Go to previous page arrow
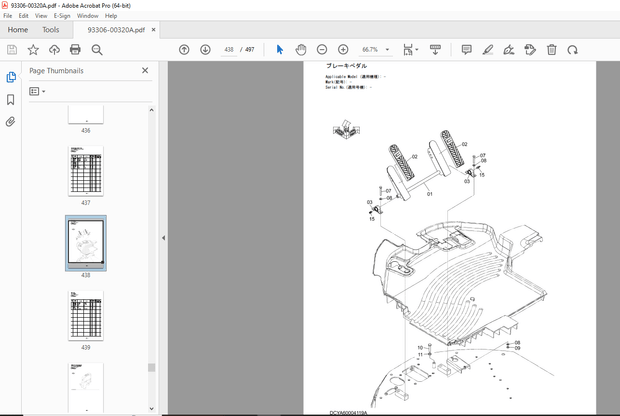 pos(184,49)
